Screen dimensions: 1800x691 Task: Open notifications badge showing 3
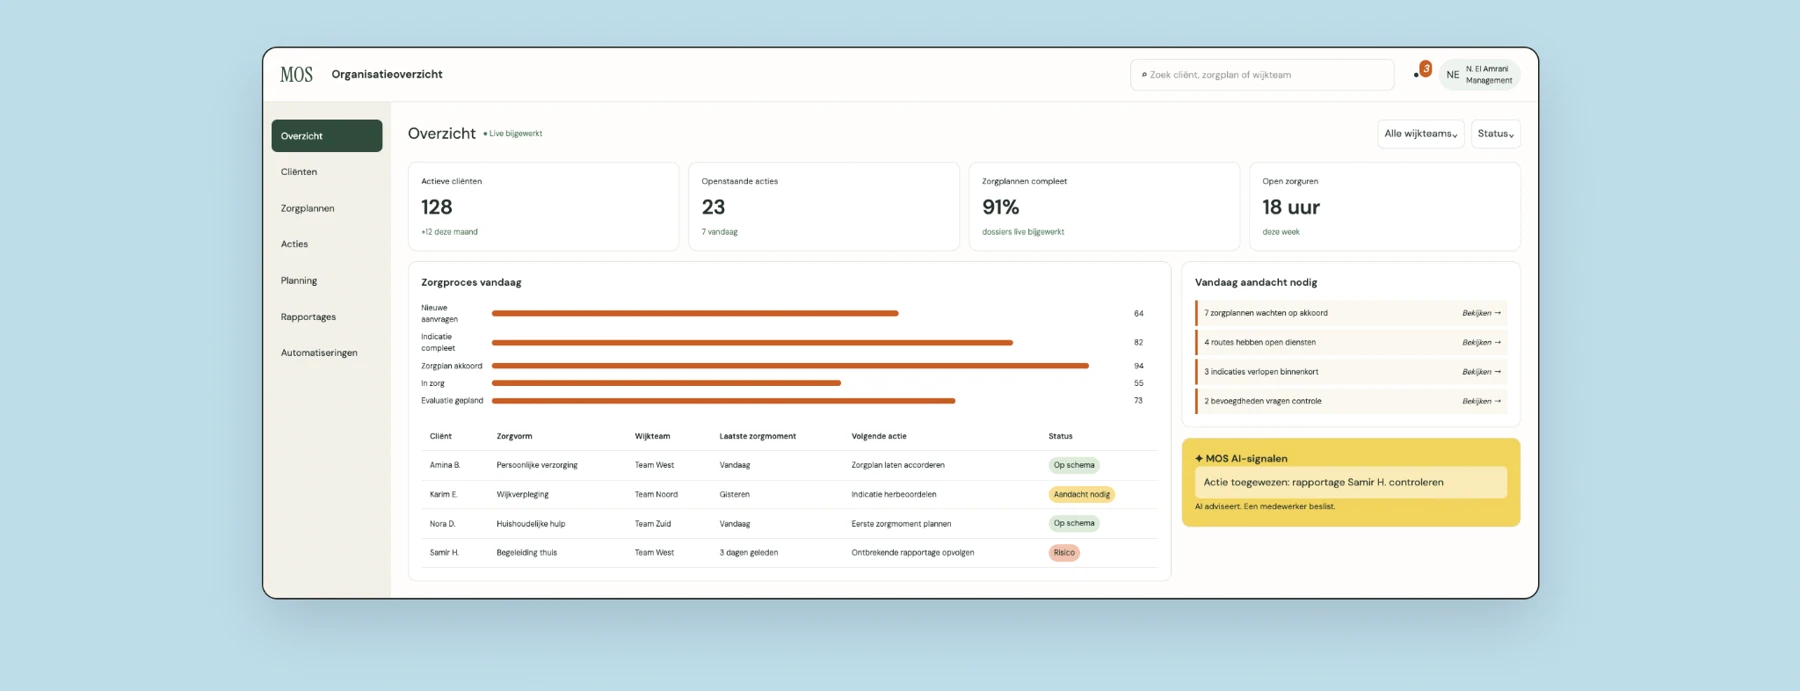1425,69
